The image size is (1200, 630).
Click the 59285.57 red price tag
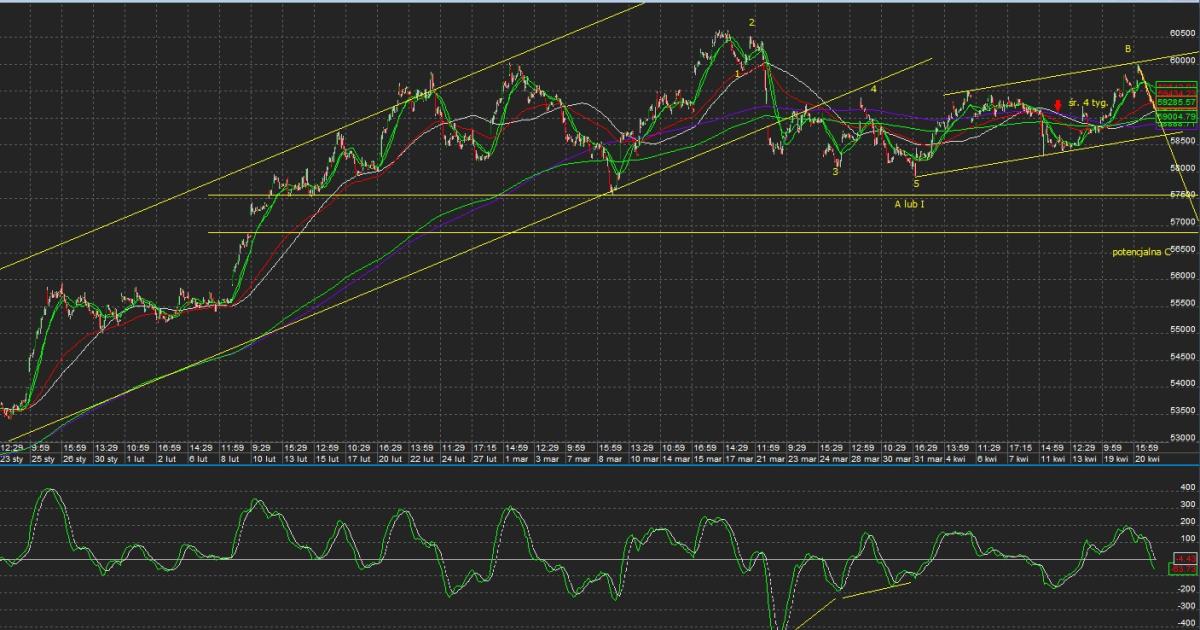[x=1176, y=102]
